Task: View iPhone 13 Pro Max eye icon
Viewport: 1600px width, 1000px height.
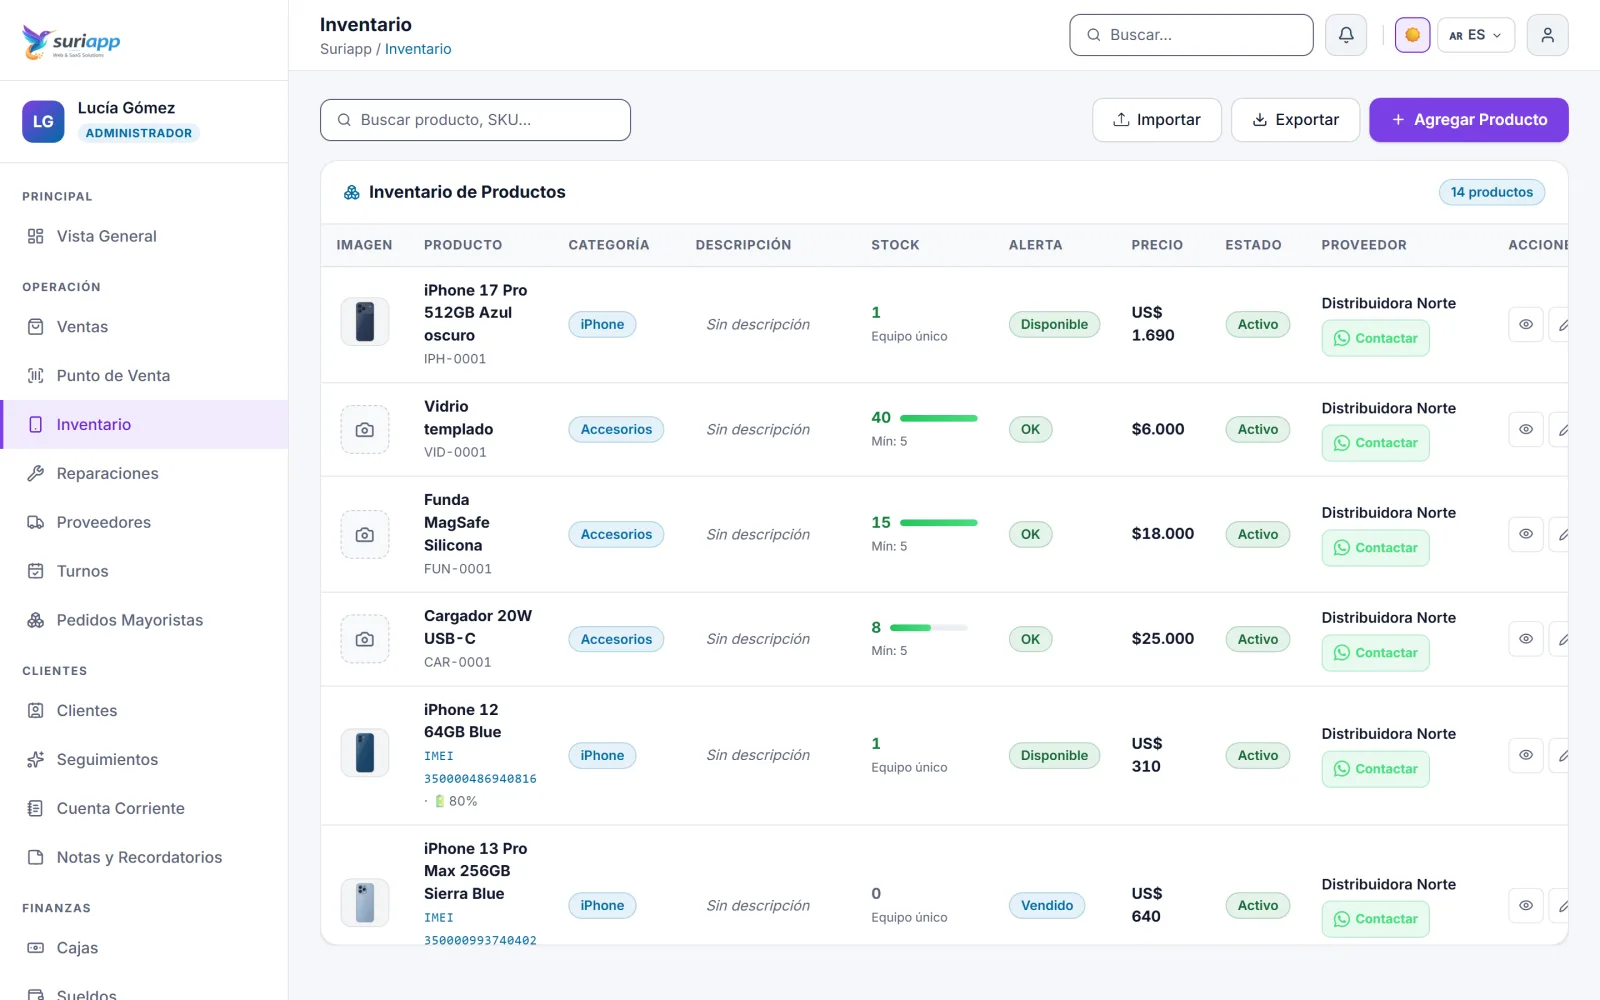Action: pyautogui.click(x=1526, y=906)
